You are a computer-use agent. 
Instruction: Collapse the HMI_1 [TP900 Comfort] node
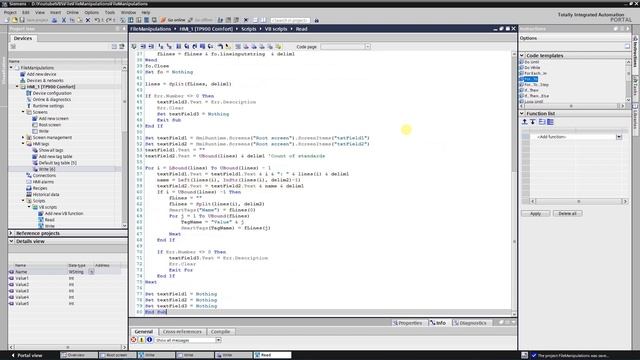(x=17, y=87)
